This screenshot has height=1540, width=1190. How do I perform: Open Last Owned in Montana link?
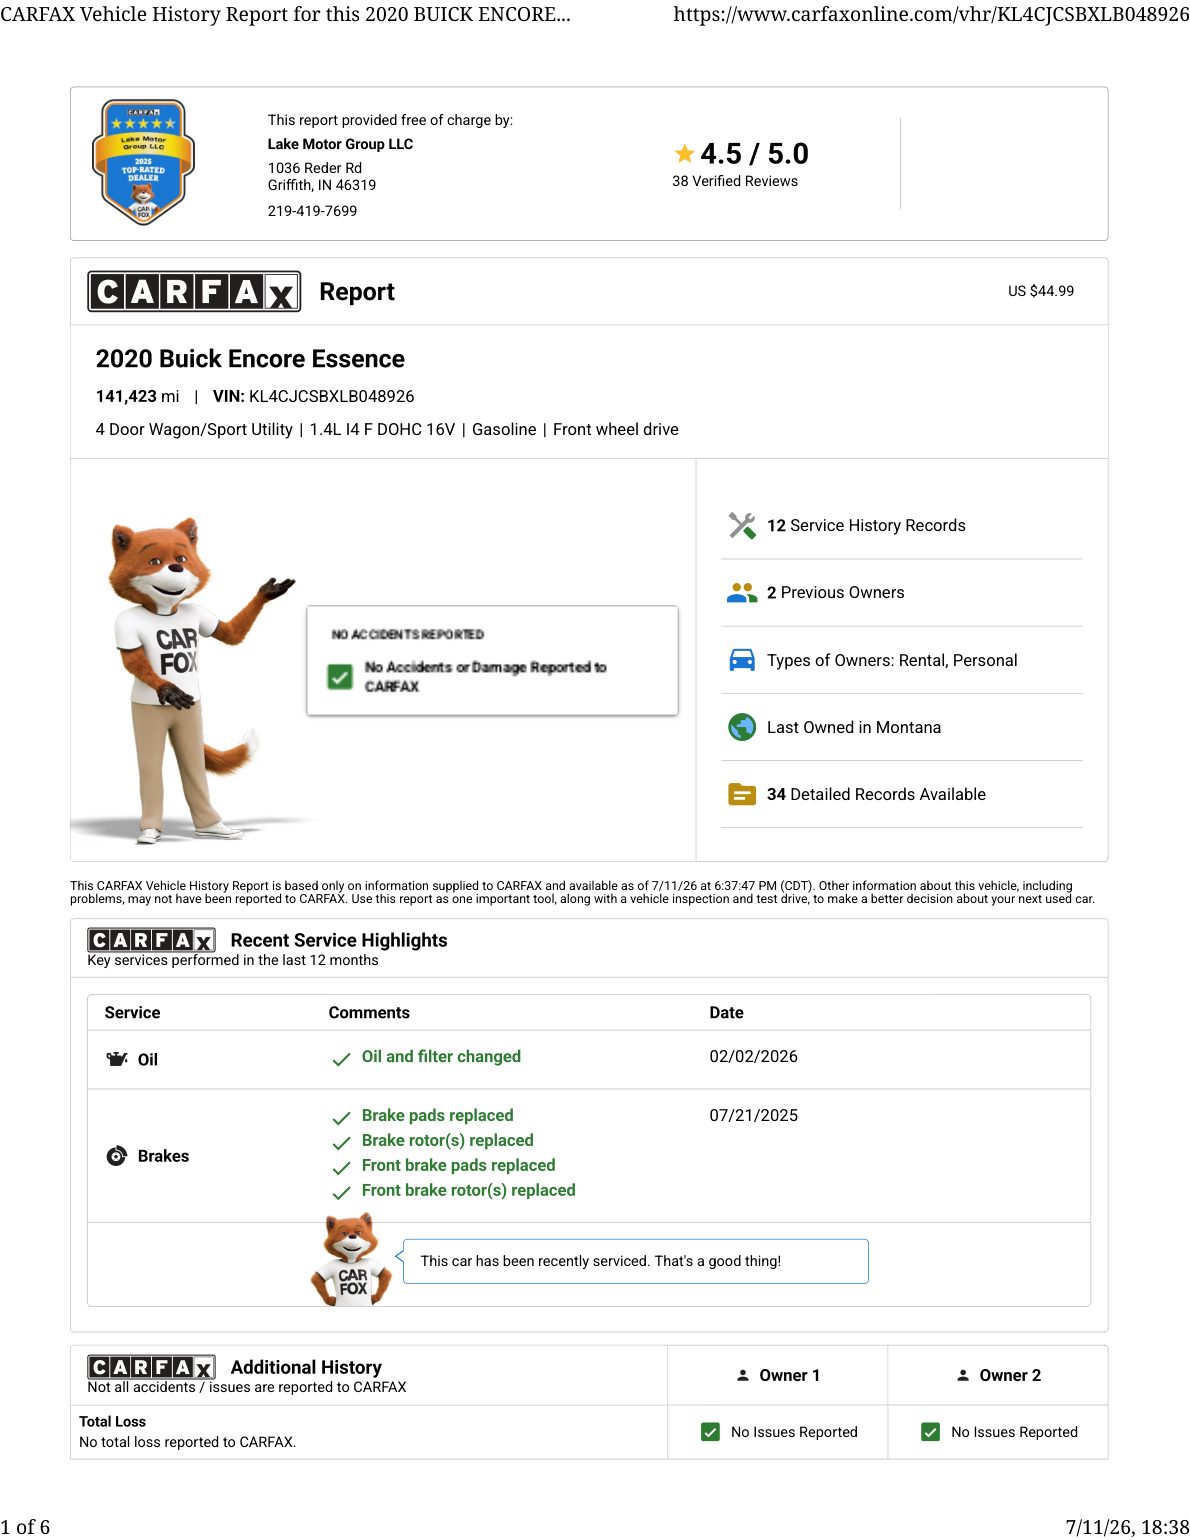click(x=854, y=727)
